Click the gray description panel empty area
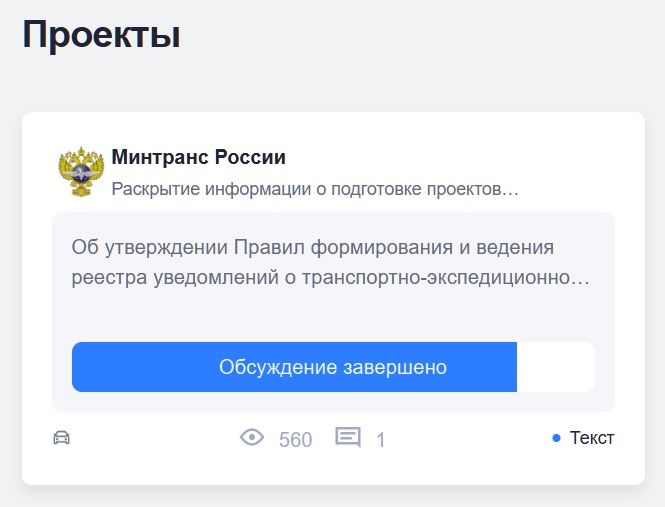Viewport: 665px width, 507px height. click(332, 316)
